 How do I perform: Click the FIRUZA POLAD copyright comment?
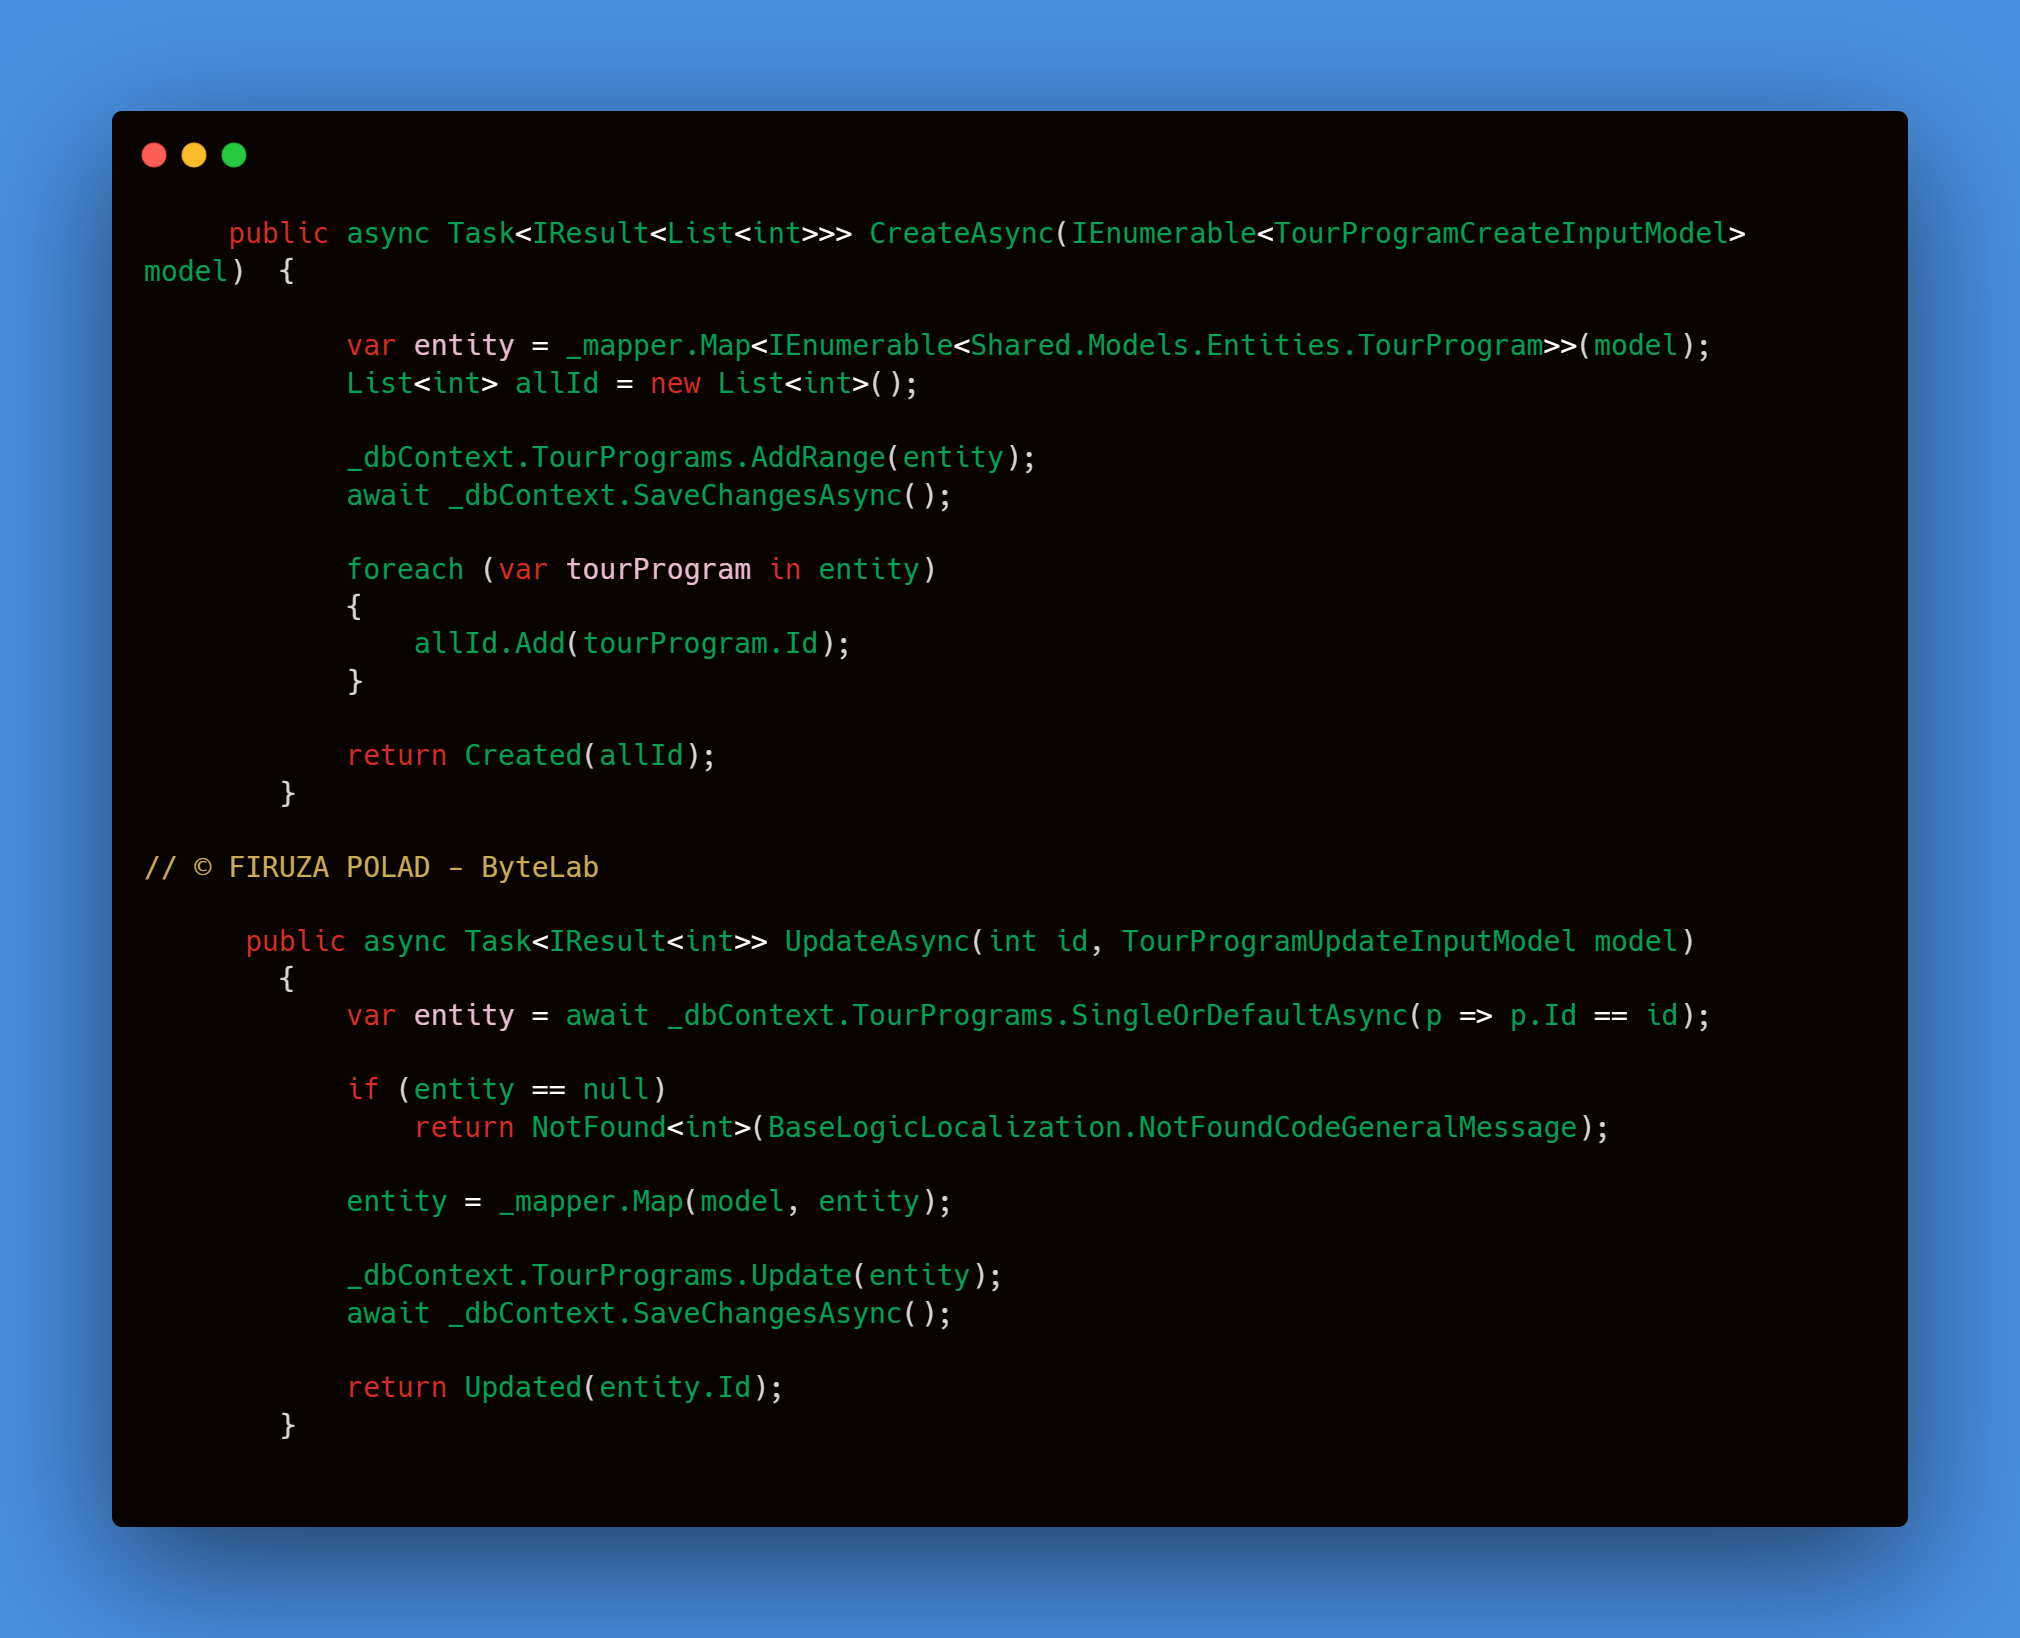[372, 867]
